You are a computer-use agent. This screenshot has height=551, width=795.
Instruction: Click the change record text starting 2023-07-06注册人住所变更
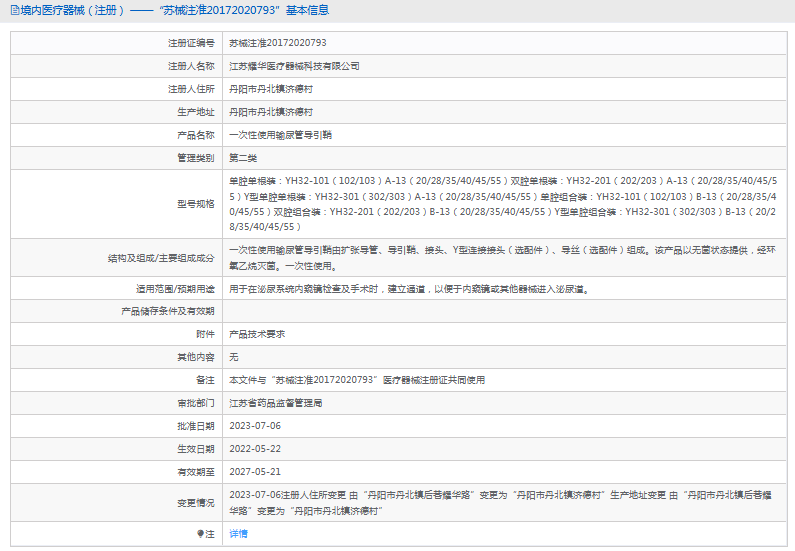click(x=500, y=503)
